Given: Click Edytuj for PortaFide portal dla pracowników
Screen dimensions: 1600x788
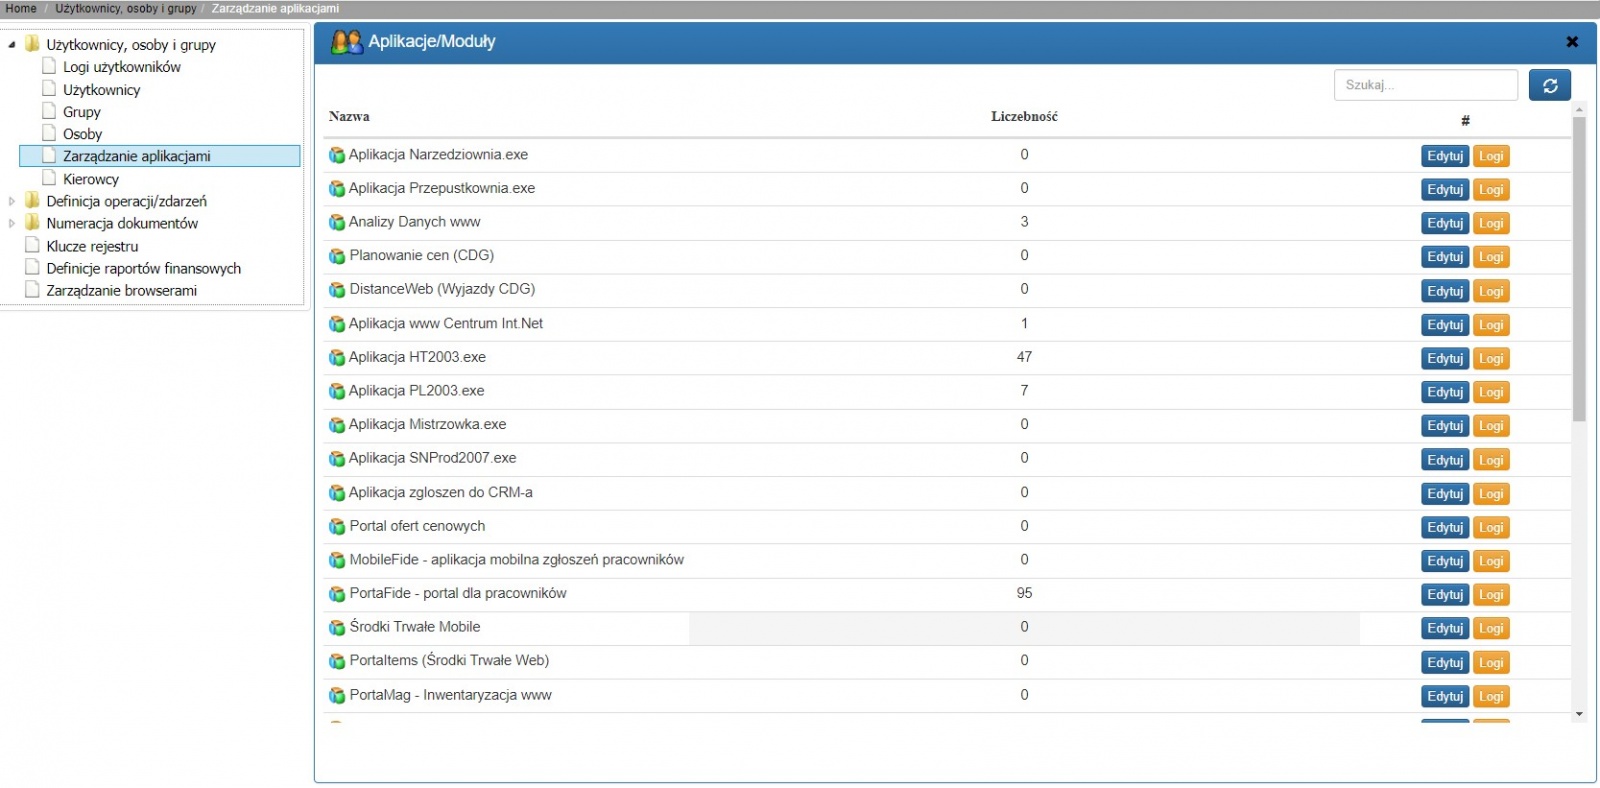Looking at the screenshot, I should pos(1445,595).
